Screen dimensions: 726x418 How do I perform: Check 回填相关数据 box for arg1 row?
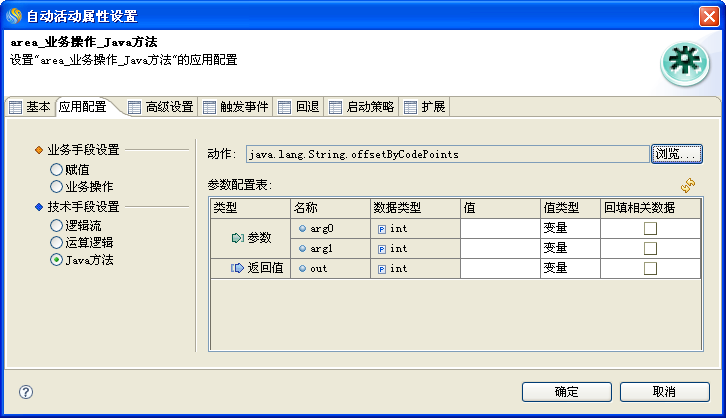[x=650, y=248]
